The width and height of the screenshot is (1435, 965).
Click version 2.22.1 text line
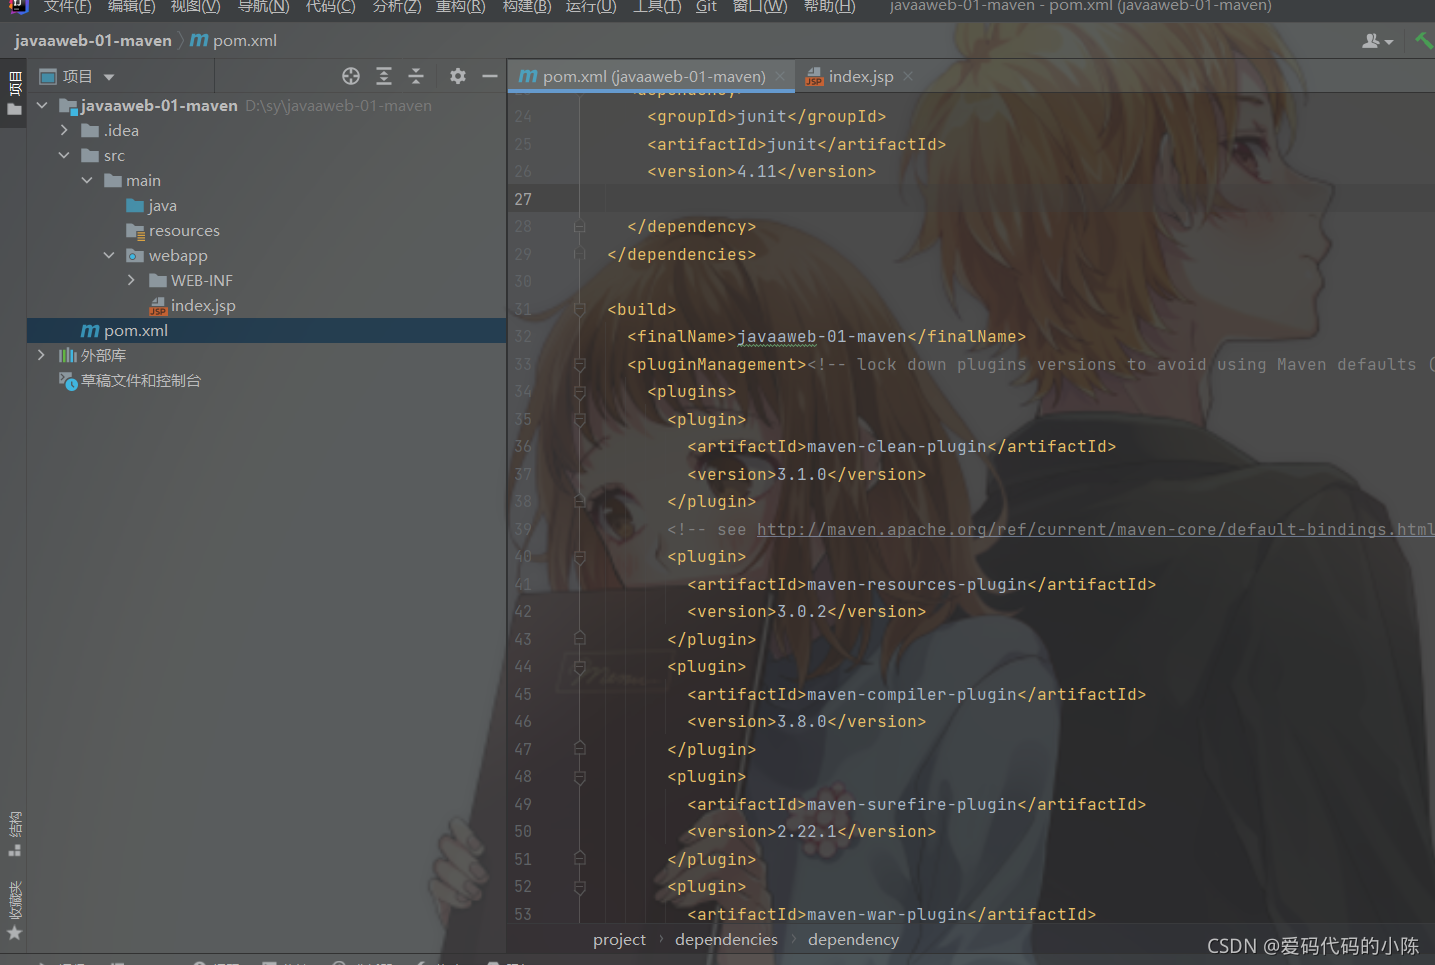pos(812,832)
